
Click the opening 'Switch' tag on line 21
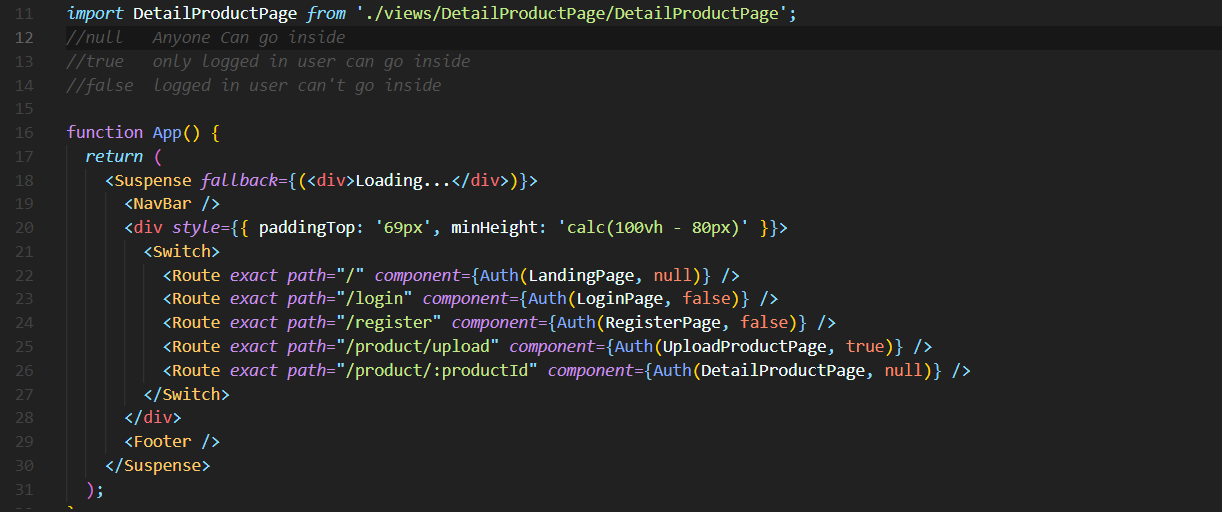[x=182, y=252]
